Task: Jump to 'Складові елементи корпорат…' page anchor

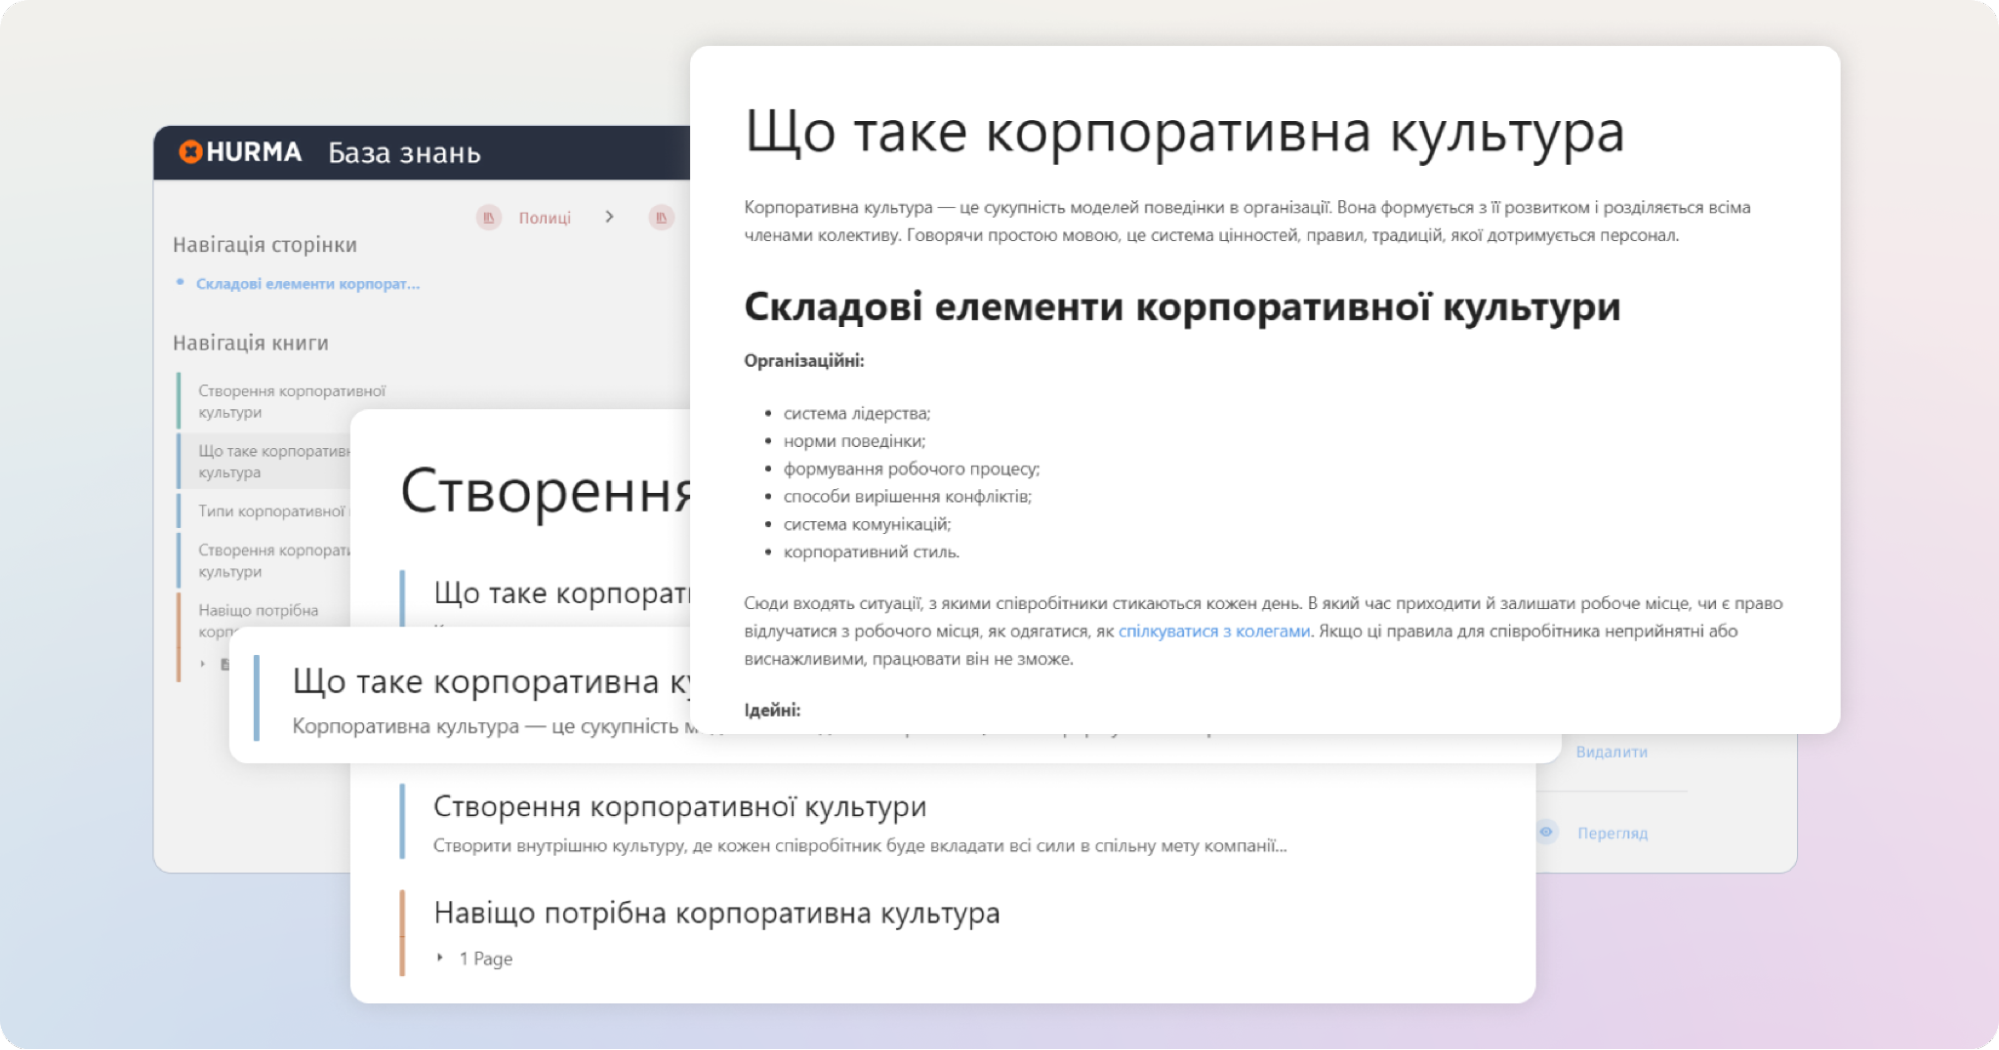Action: [x=307, y=284]
